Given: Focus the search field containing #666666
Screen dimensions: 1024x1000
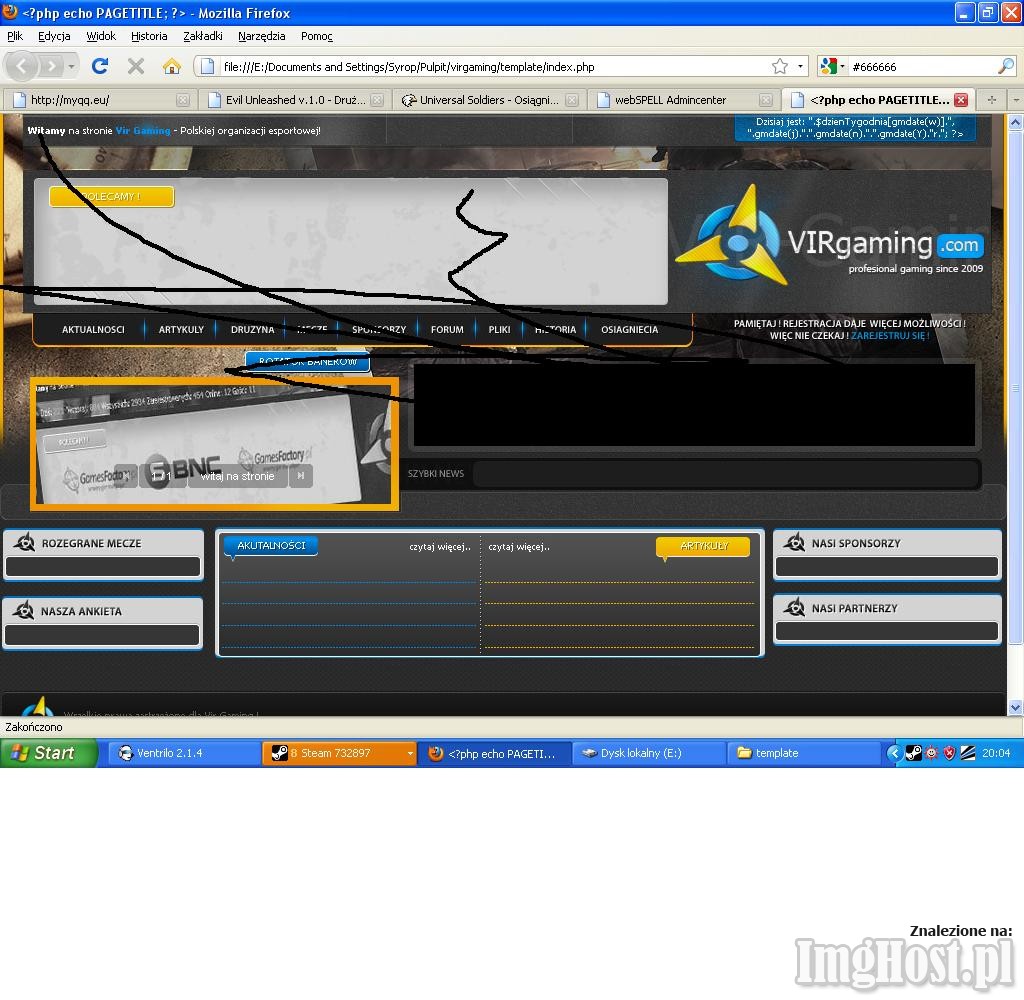Looking at the screenshot, I should pyautogui.click(x=923, y=67).
